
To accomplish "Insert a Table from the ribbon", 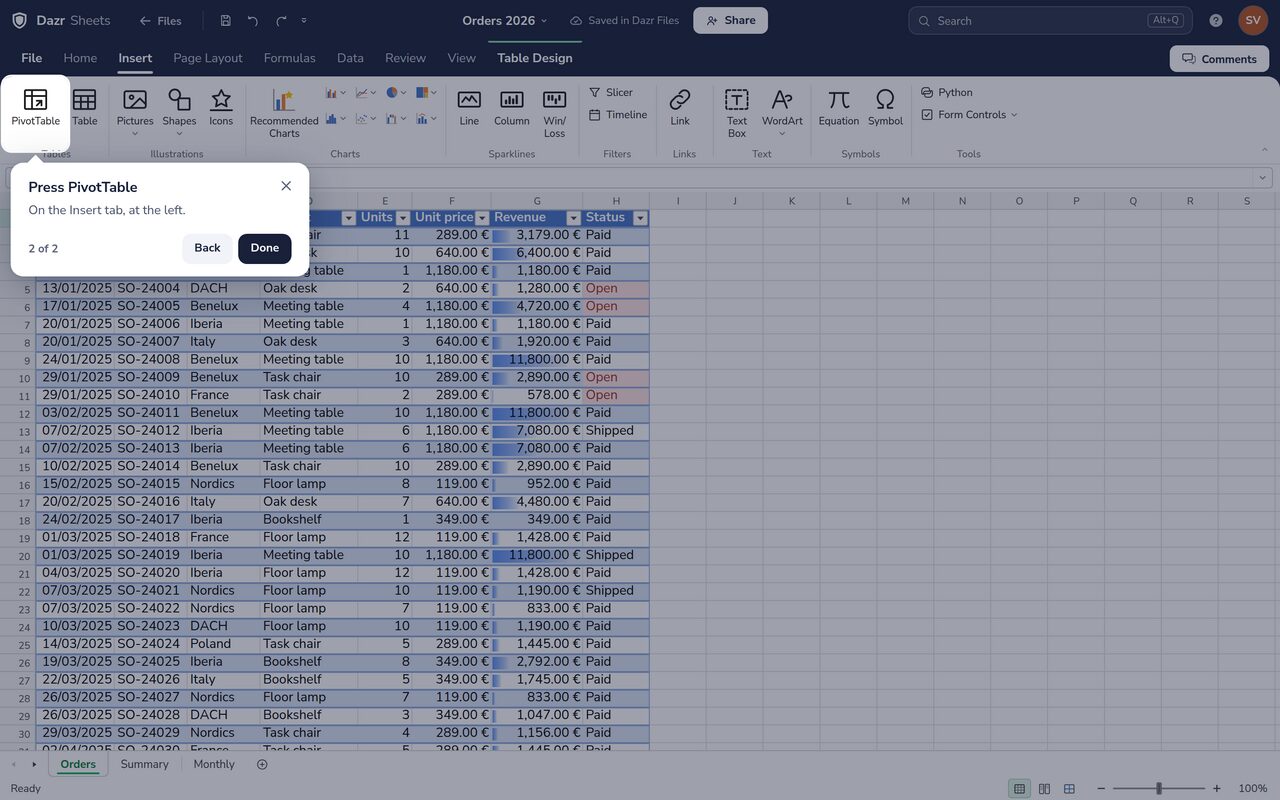I will pos(85,109).
